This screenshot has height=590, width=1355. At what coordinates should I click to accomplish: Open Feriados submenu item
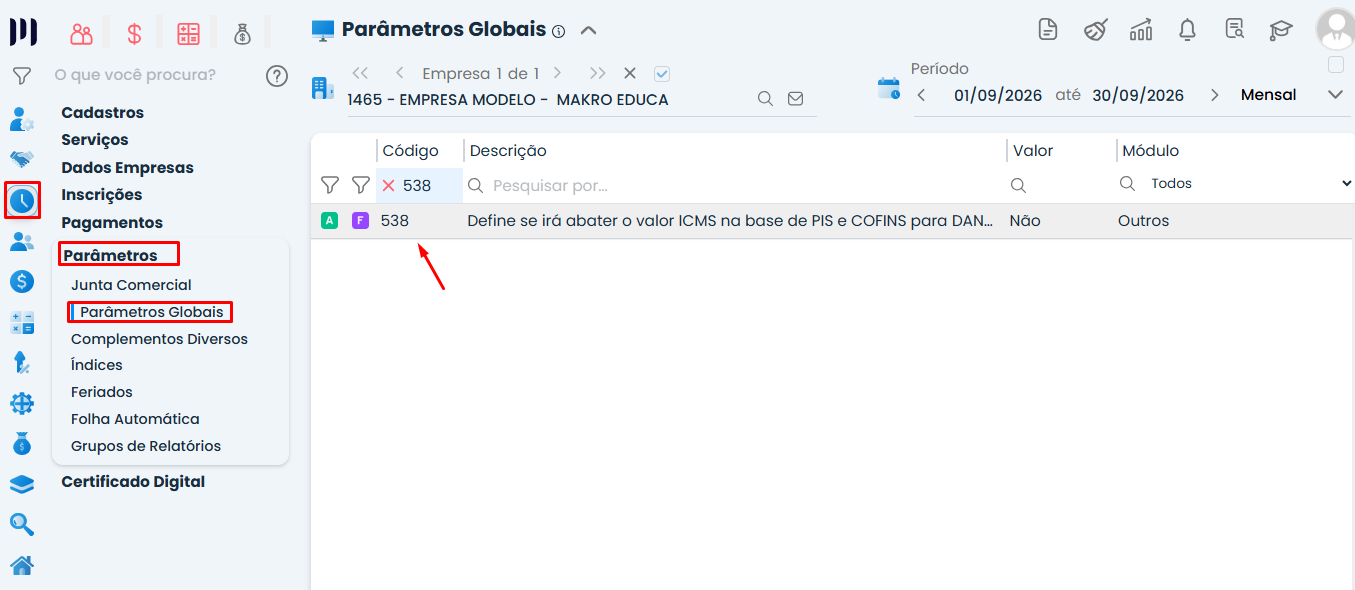(102, 392)
